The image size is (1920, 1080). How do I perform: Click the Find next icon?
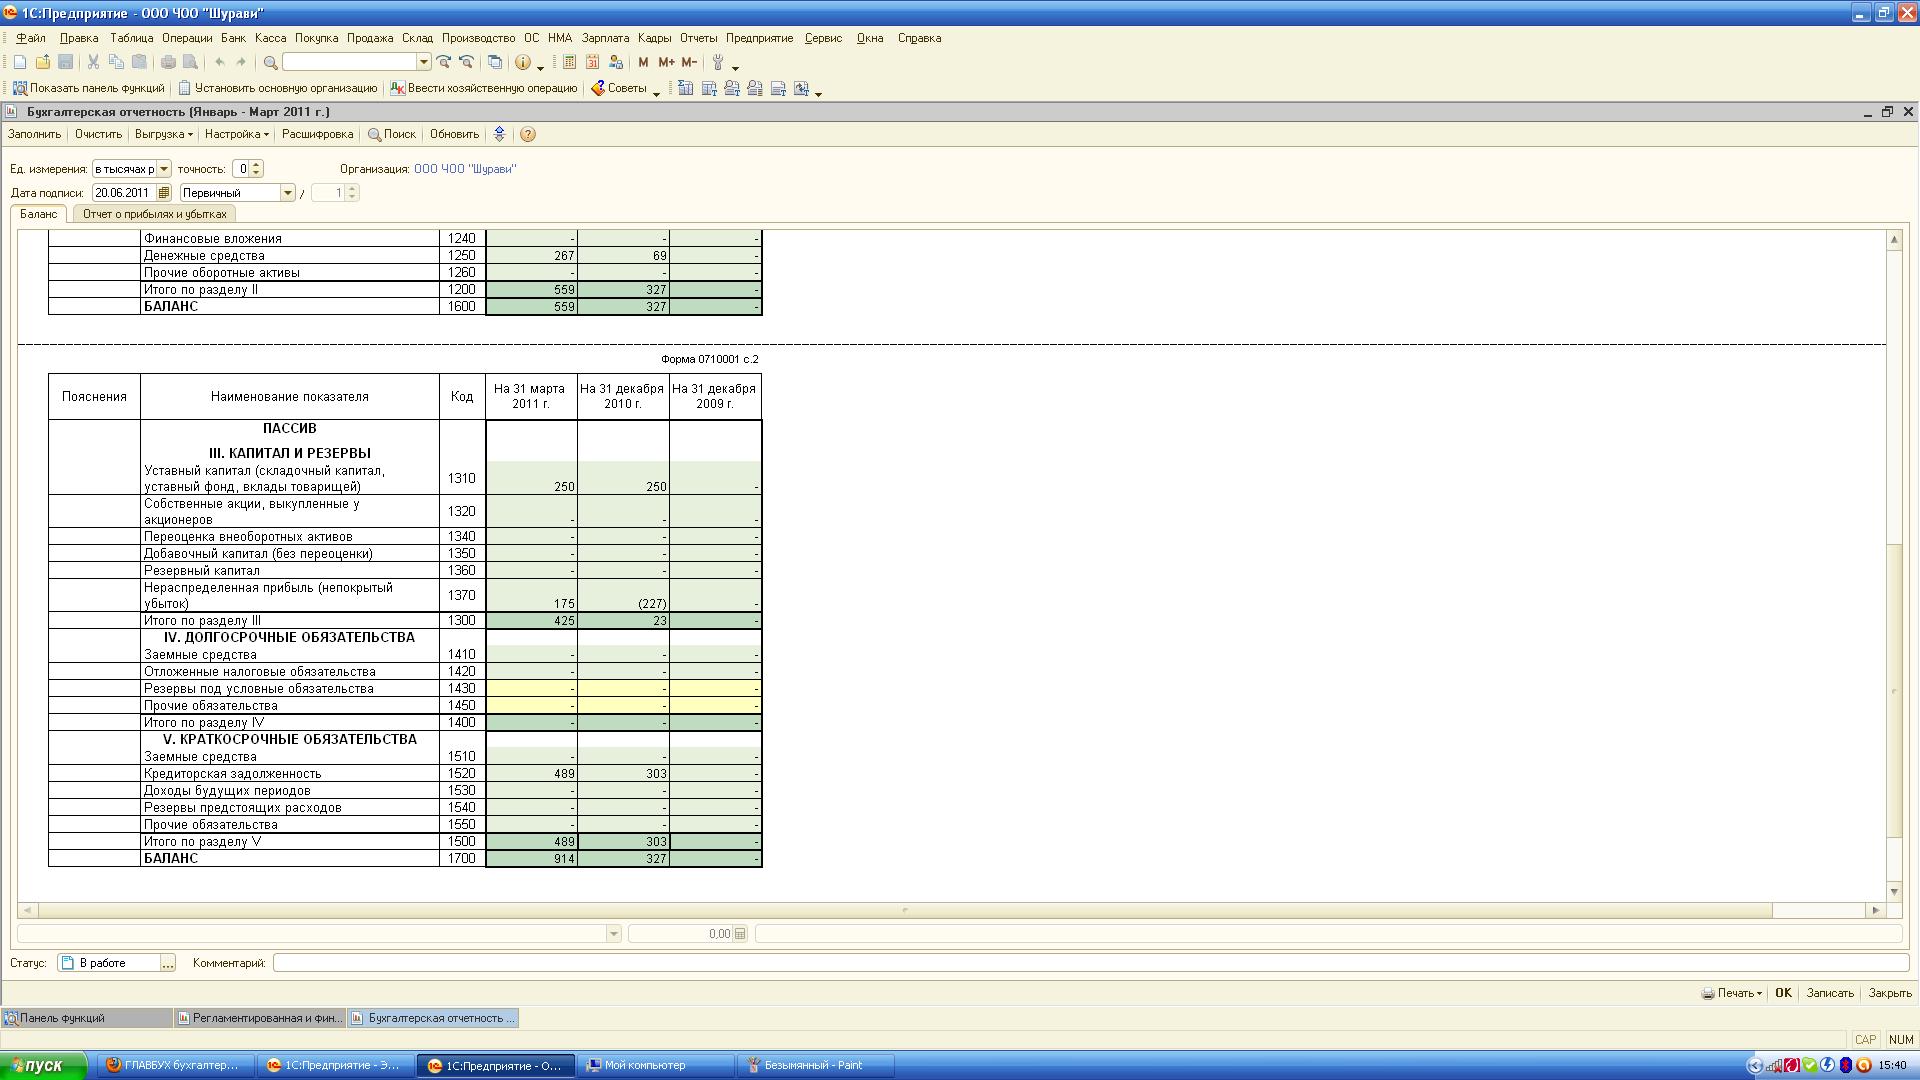coord(444,62)
